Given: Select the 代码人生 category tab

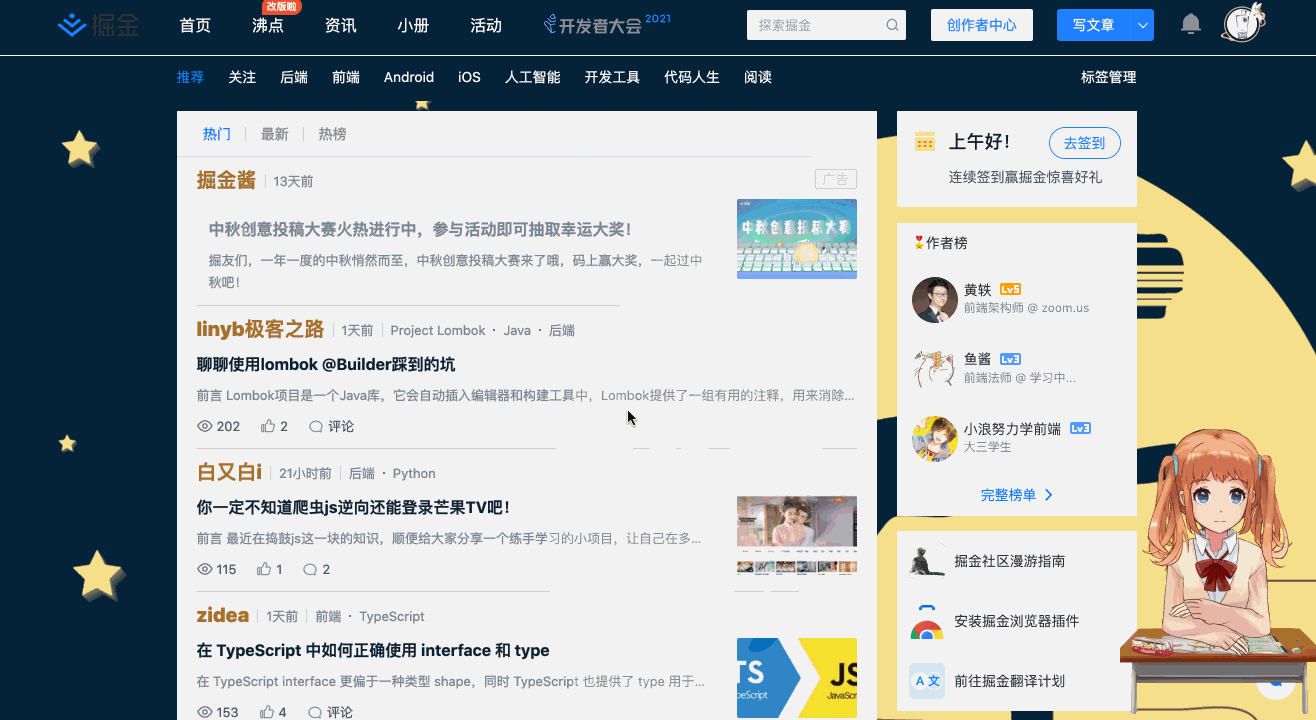Looking at the screenshot, I should tap(692, 77).
